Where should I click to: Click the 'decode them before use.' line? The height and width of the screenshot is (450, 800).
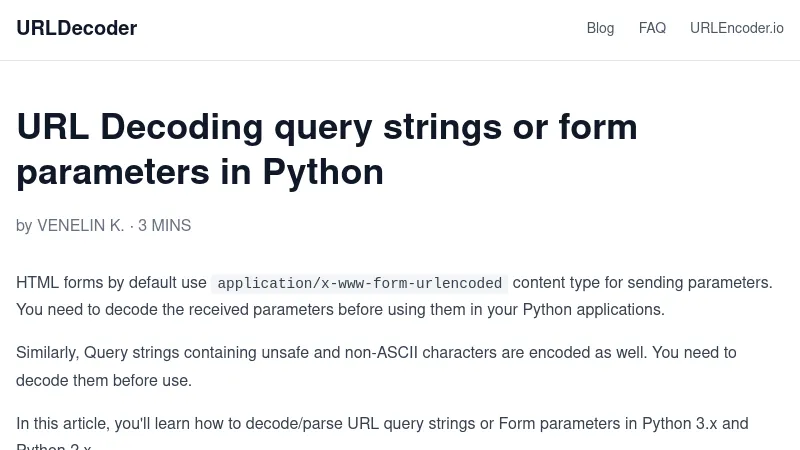click(x=103, y=381)
